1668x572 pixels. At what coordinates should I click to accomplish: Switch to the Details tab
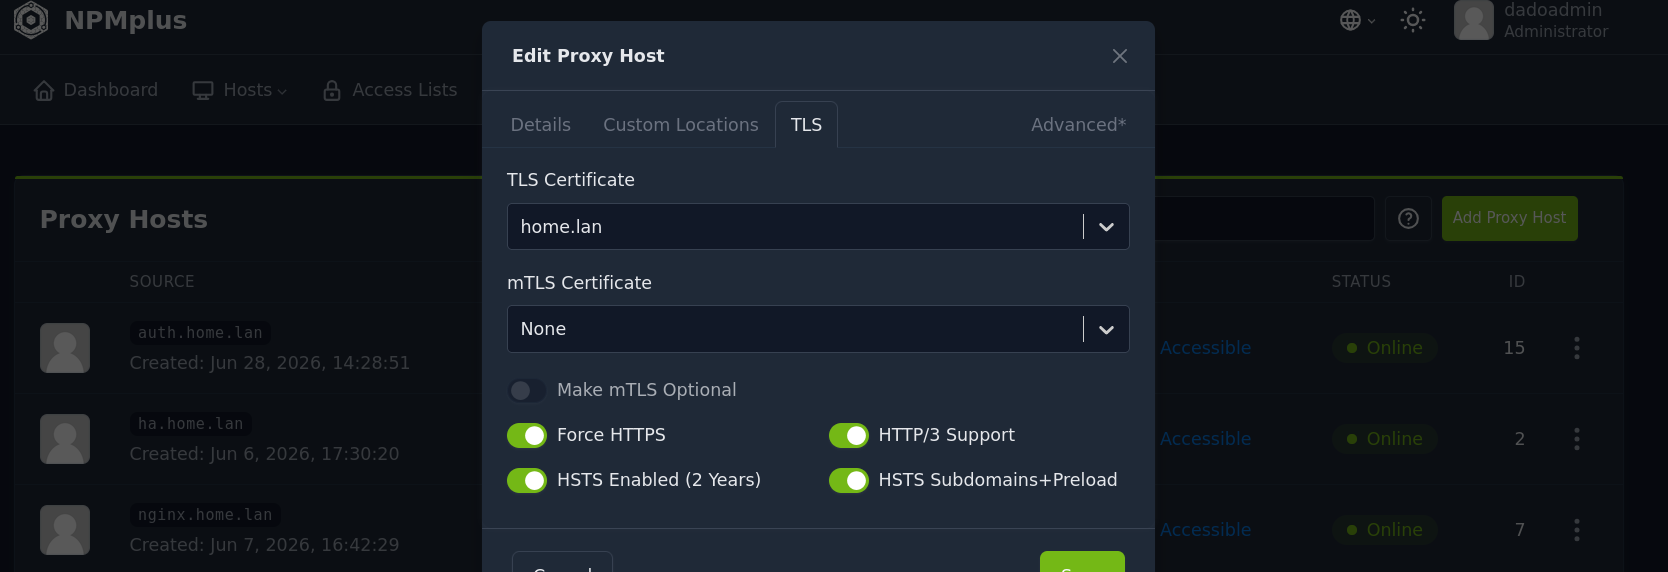pyautogui.click(x=541, y=125)
